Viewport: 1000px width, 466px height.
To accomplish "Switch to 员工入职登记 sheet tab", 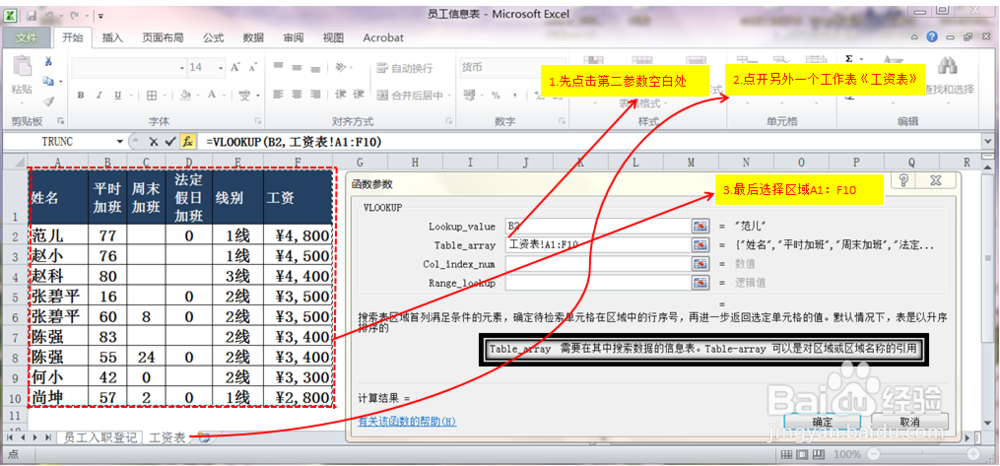I will 100,437.
